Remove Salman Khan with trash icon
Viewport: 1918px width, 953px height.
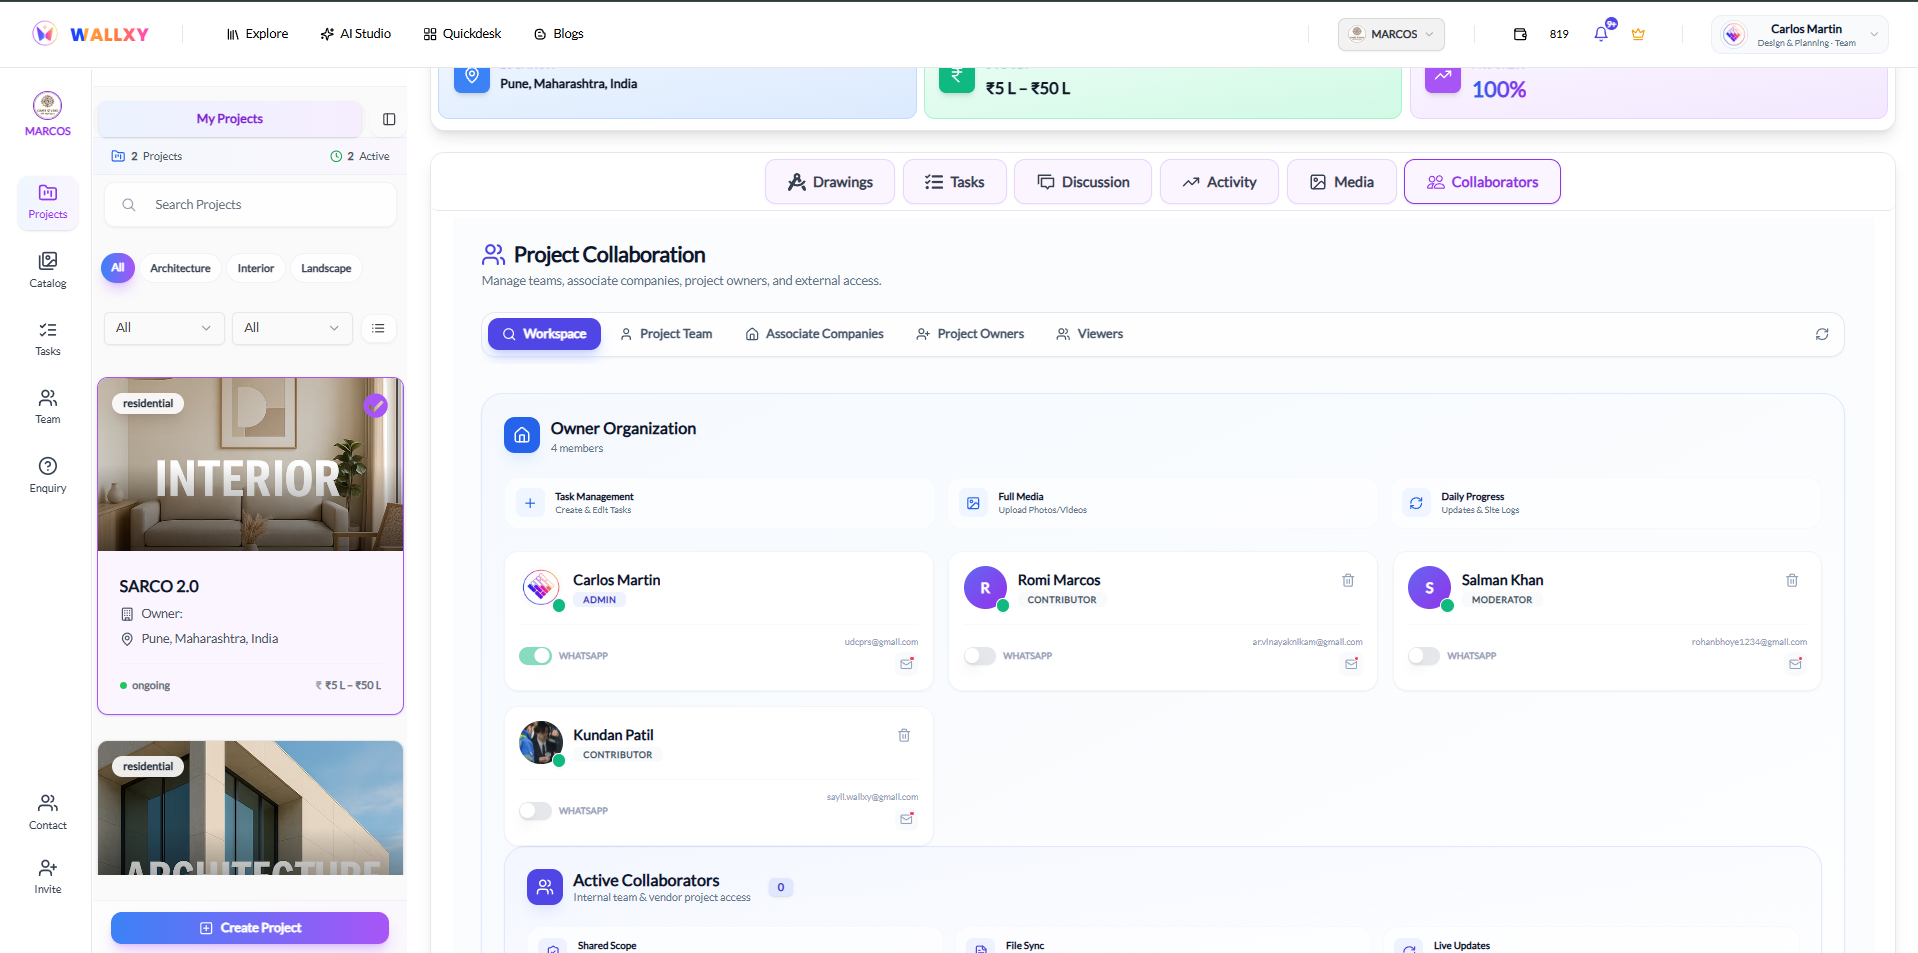point(1792,580)
